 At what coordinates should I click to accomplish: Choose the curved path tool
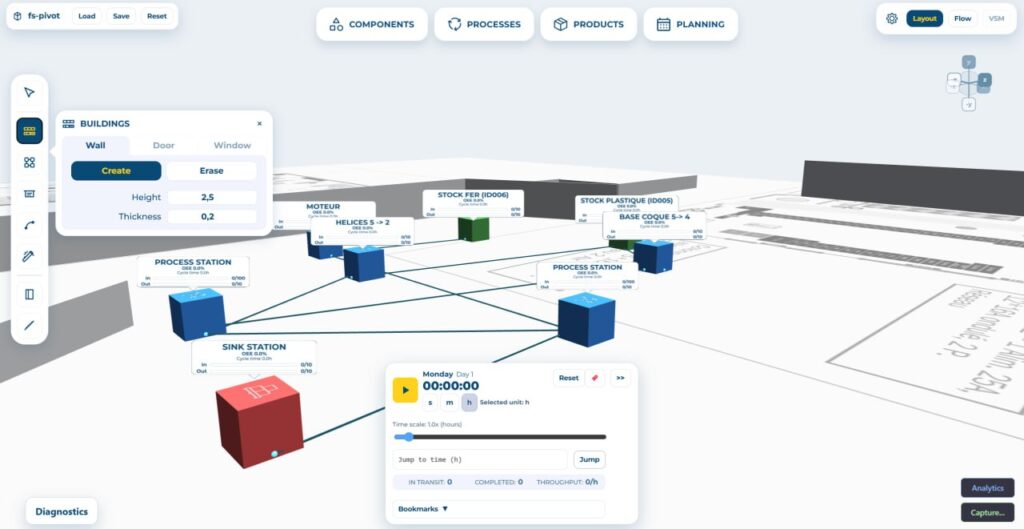(x=29, y=225)
